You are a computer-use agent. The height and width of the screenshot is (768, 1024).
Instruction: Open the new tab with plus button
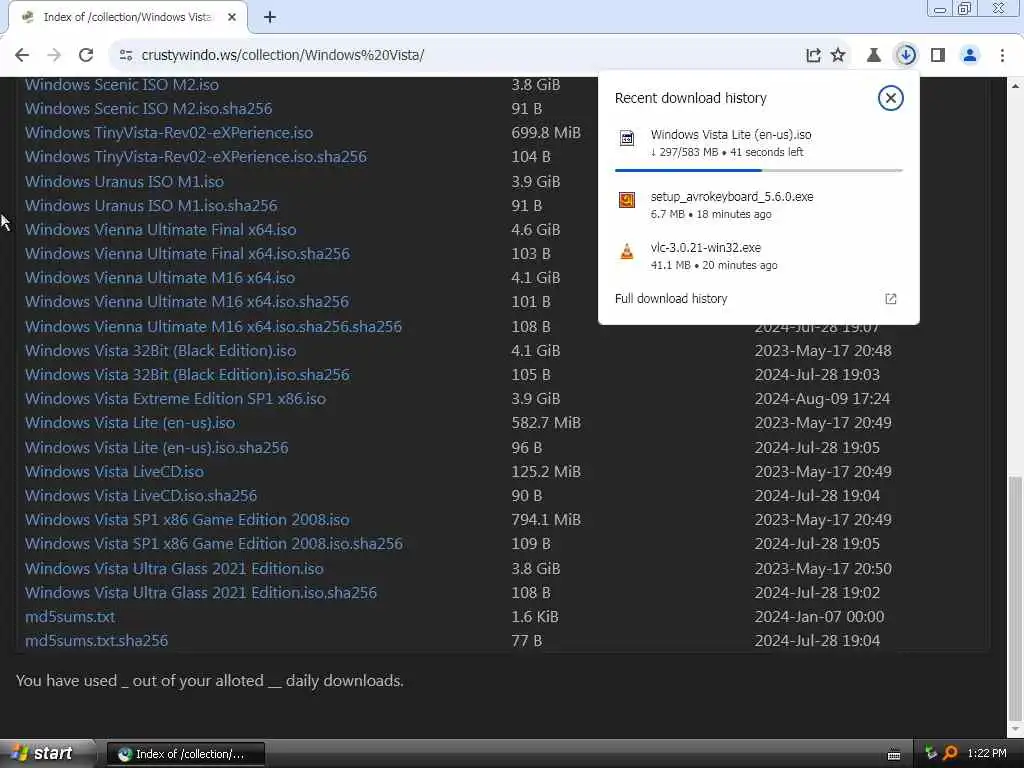tap(270, 17)
